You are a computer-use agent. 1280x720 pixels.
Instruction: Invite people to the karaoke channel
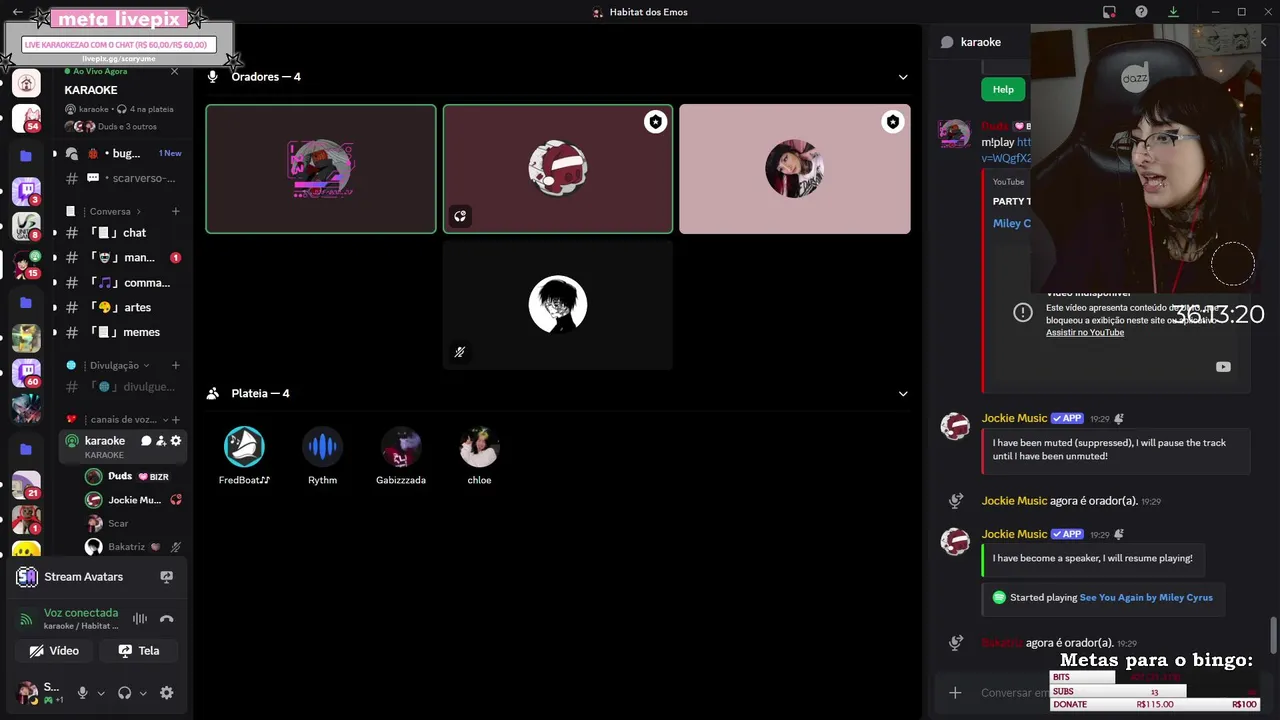[x=161, y=441]
